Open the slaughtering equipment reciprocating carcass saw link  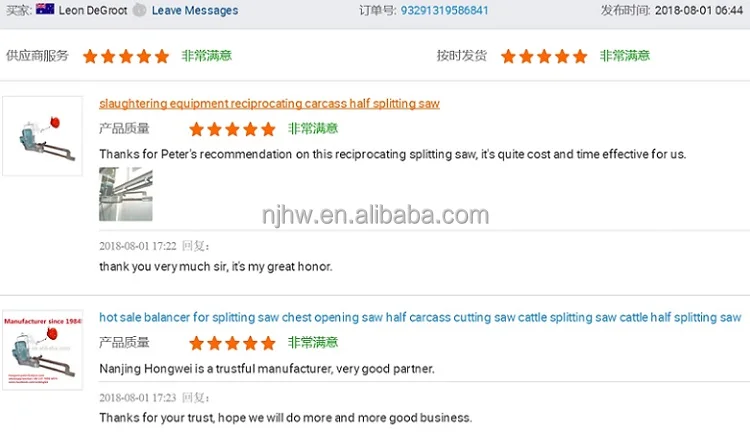tap(269, 103)
